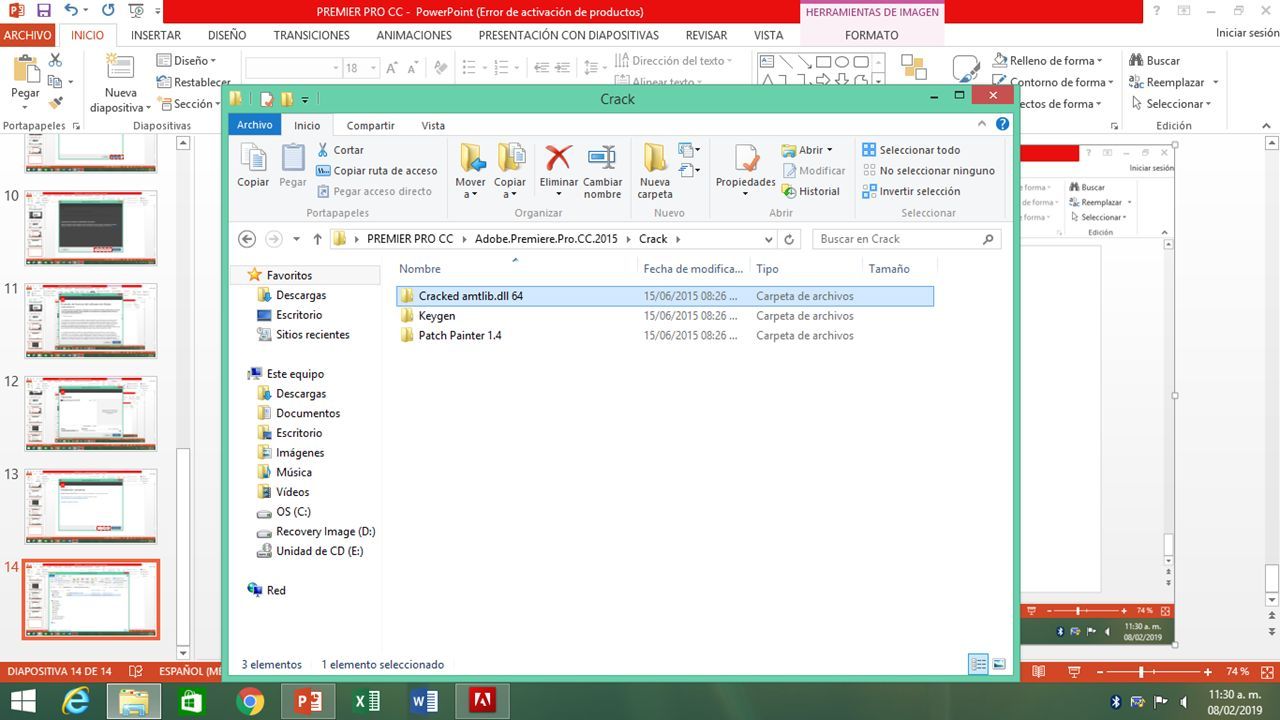Switch to Vista tab in Explorer
Viewport: 1280px width, 720px height.
433,125
